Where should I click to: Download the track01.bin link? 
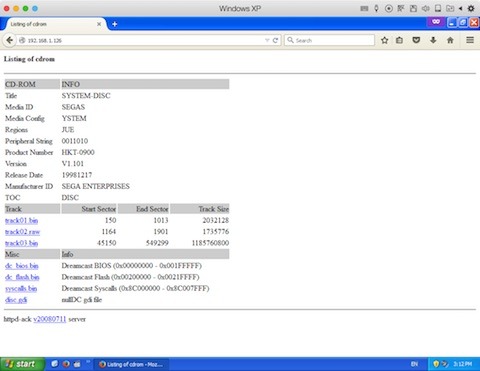[21, 220]
